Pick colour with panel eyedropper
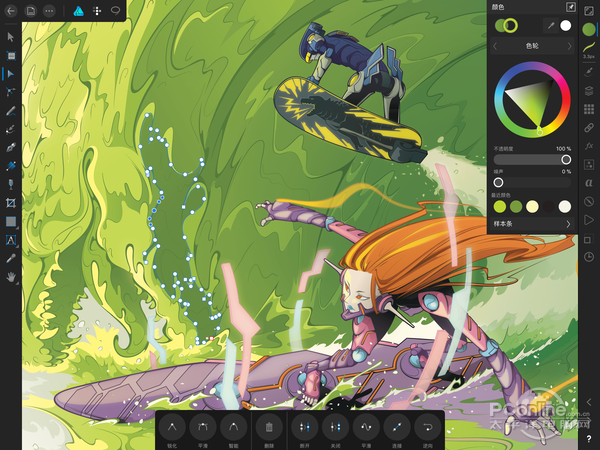The image size is (600, 450). 551,26
